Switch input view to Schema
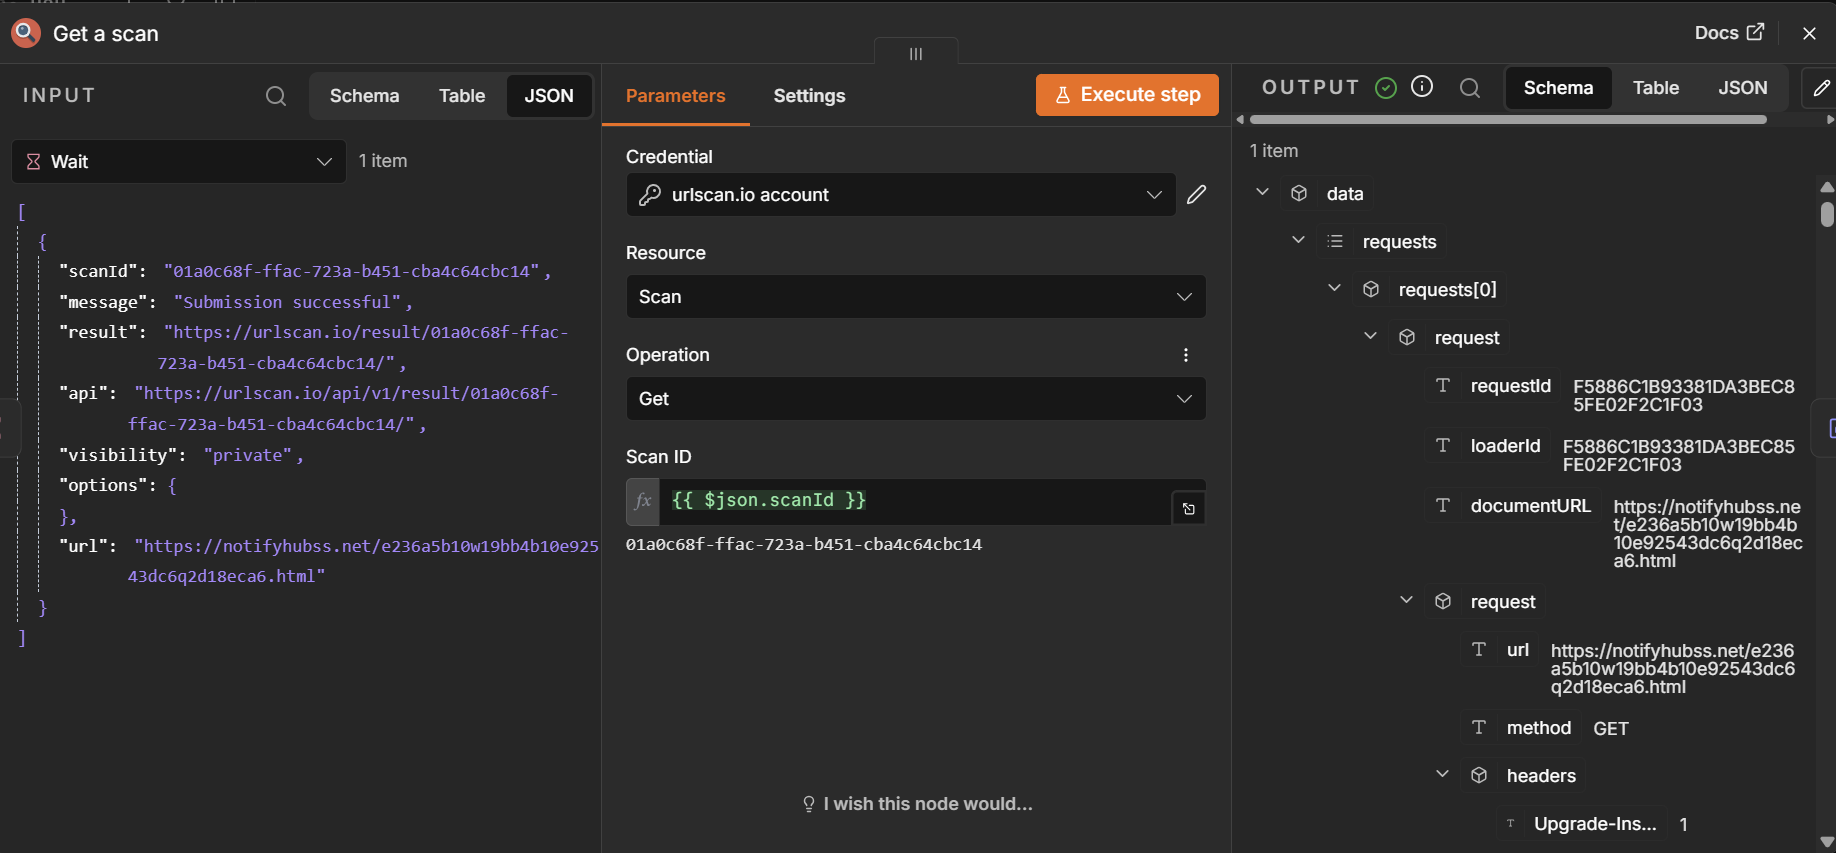Viewport: 1836px width, 853px height. click(364, 96)
